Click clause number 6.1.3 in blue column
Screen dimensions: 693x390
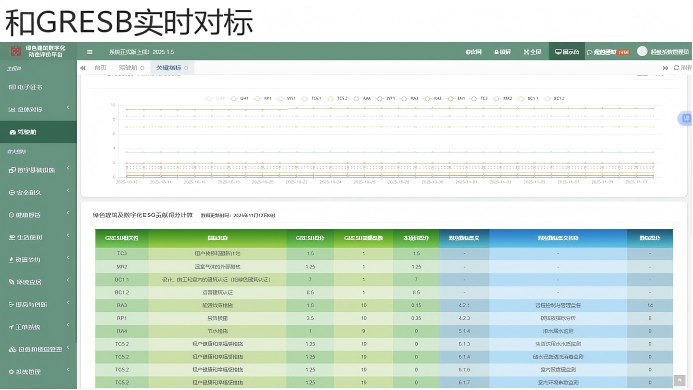coord(464,344)
